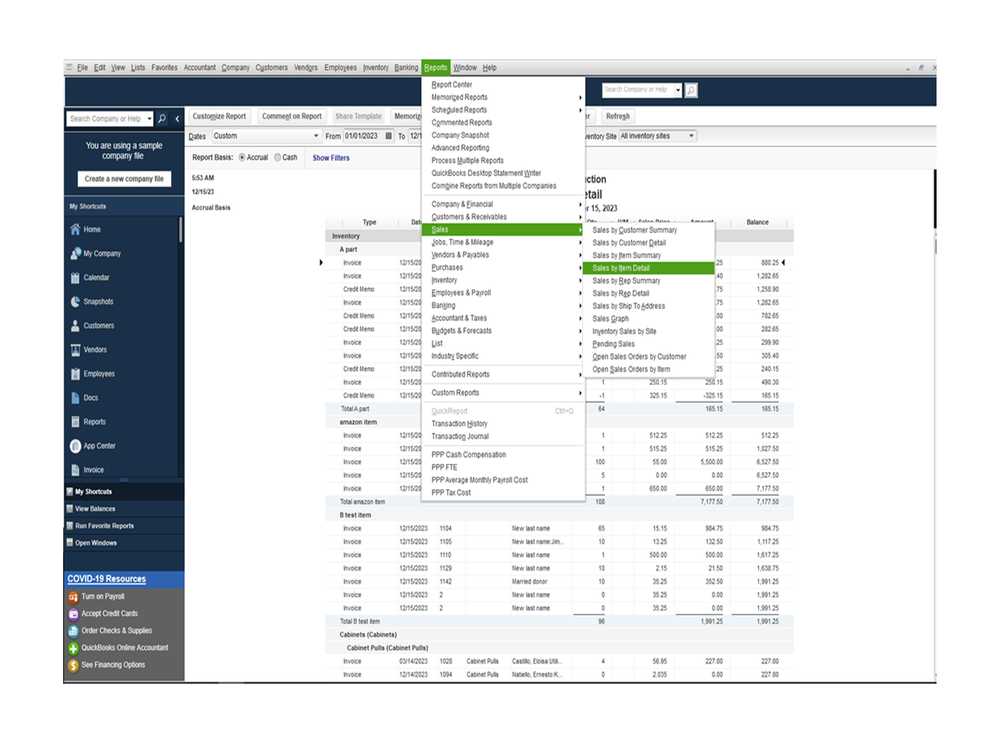Open the Vendors shortcut icon
This screenshot has width=999, height=749.
coord(75,350)
